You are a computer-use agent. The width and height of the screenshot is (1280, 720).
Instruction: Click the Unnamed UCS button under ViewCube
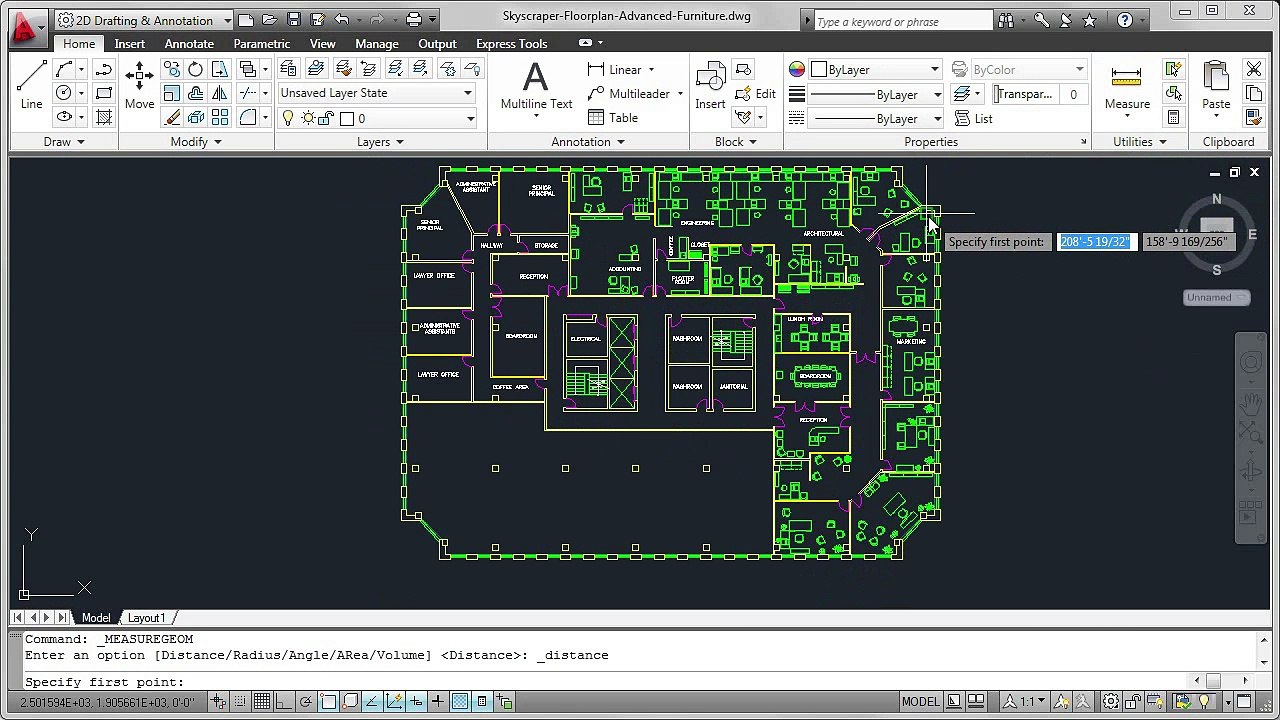point(1216,297)
